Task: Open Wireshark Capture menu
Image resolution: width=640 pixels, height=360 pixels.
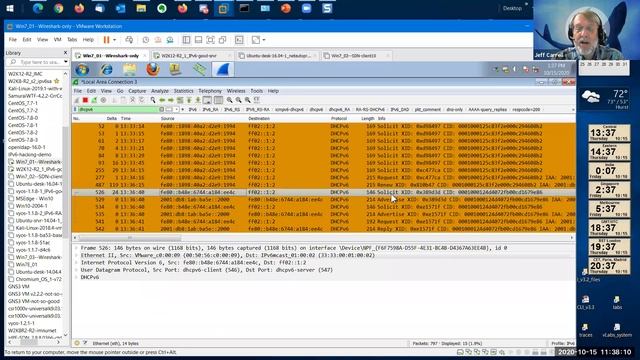Action: tap(137, 91)
